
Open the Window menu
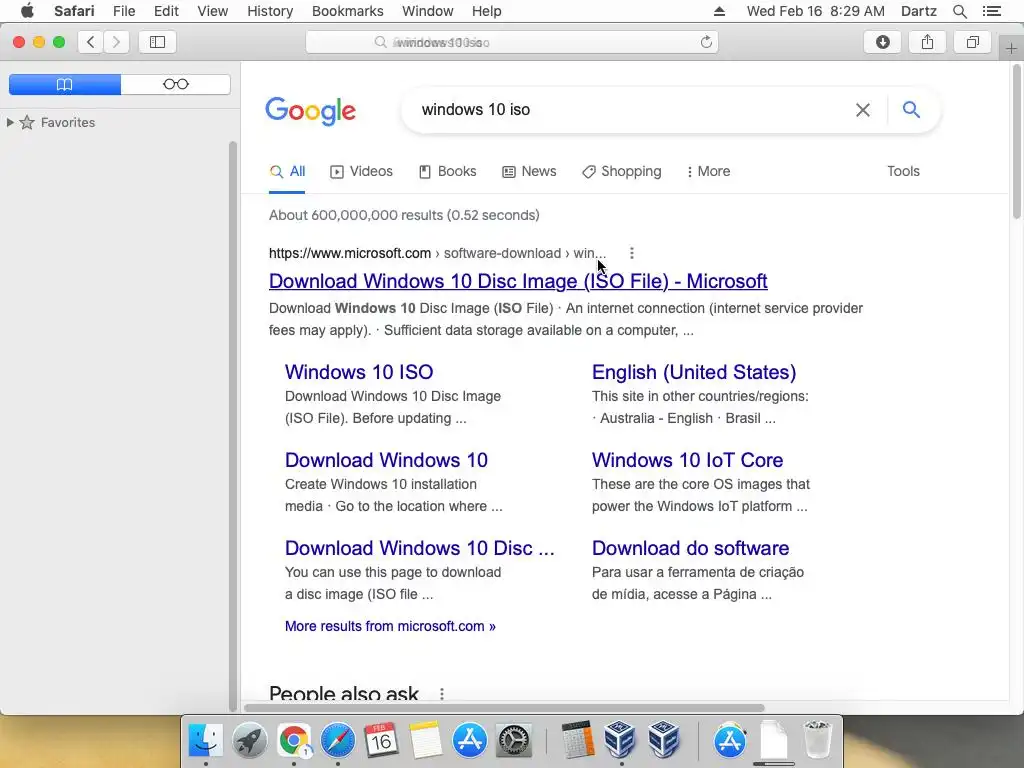[428, 11]
